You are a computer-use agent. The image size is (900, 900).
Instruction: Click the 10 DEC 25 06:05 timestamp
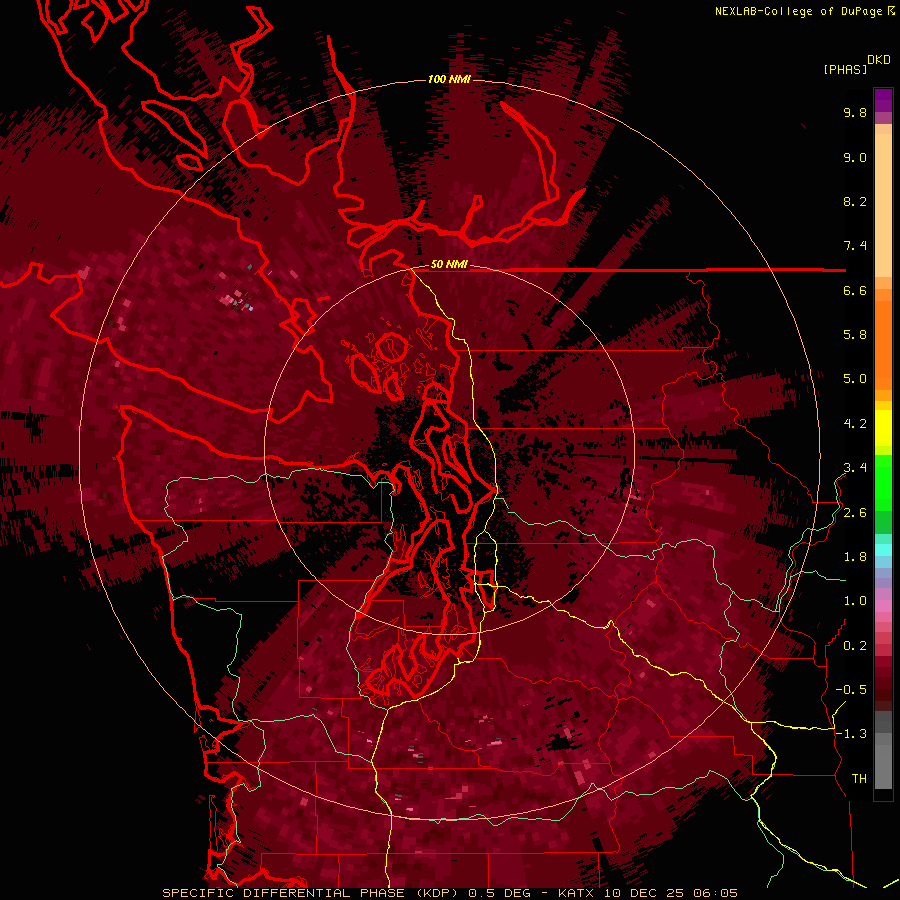click(x=670, y=893)
